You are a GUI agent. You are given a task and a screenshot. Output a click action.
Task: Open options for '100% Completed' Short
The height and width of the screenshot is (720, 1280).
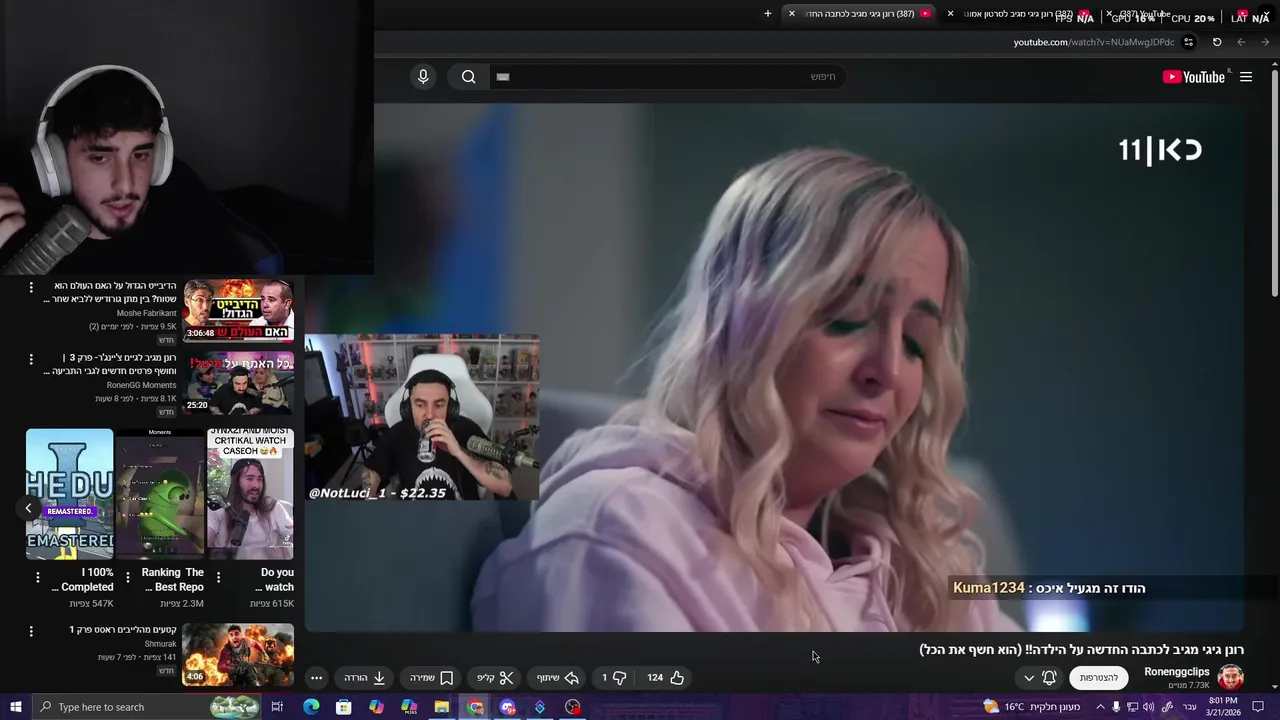point(38,577)
